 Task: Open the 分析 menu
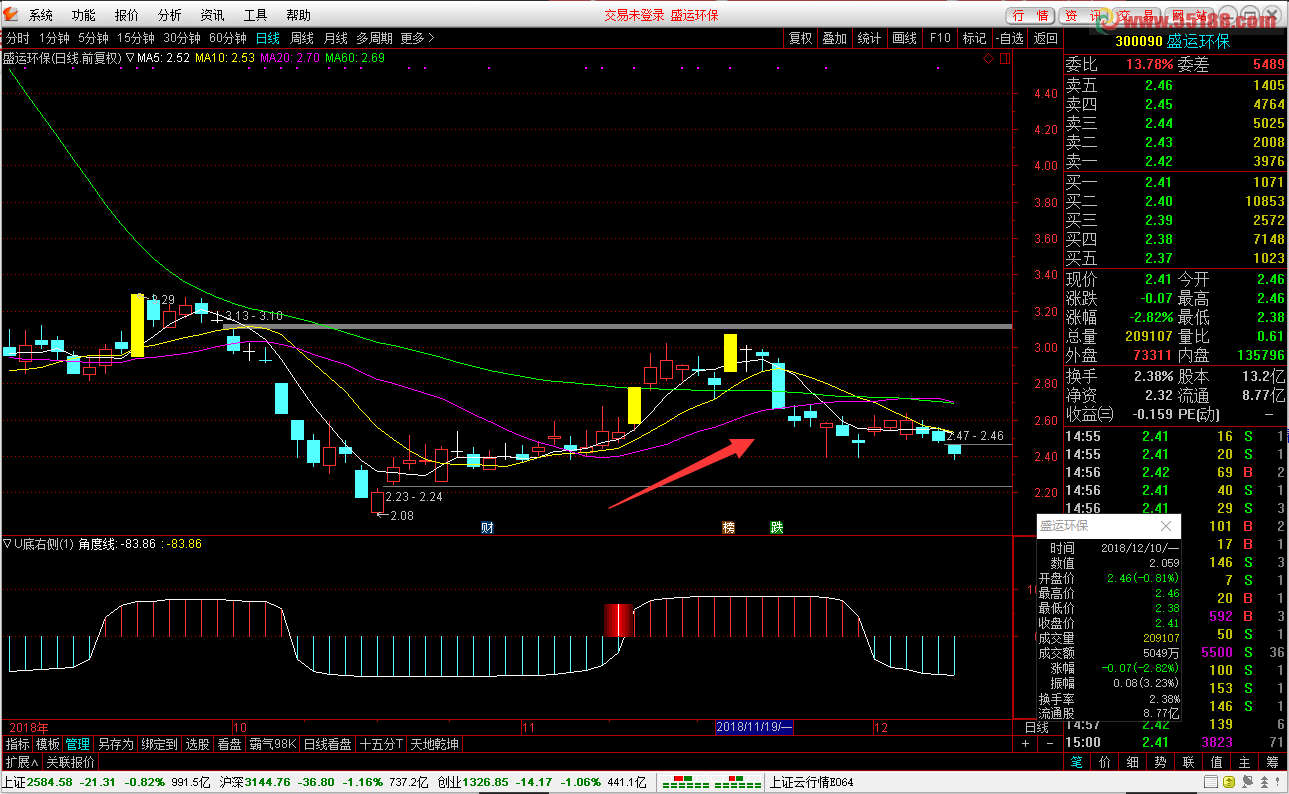point(169,15)
